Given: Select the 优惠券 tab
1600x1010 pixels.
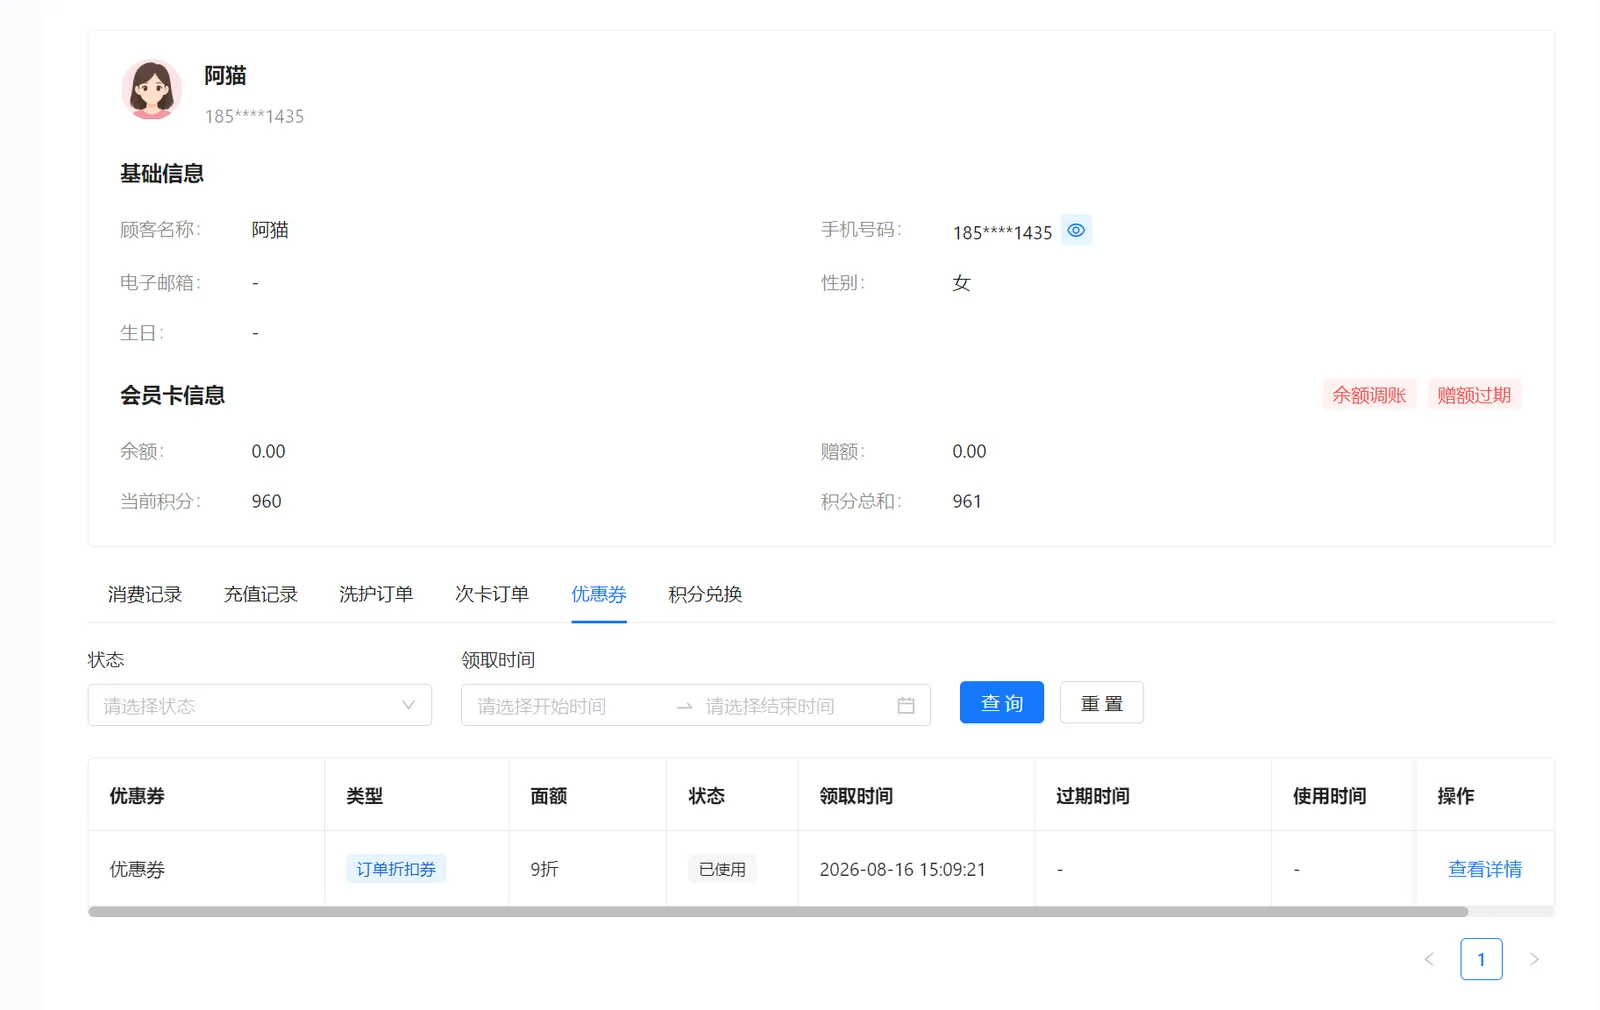Looking at the screenshot, I should point(599,594).
